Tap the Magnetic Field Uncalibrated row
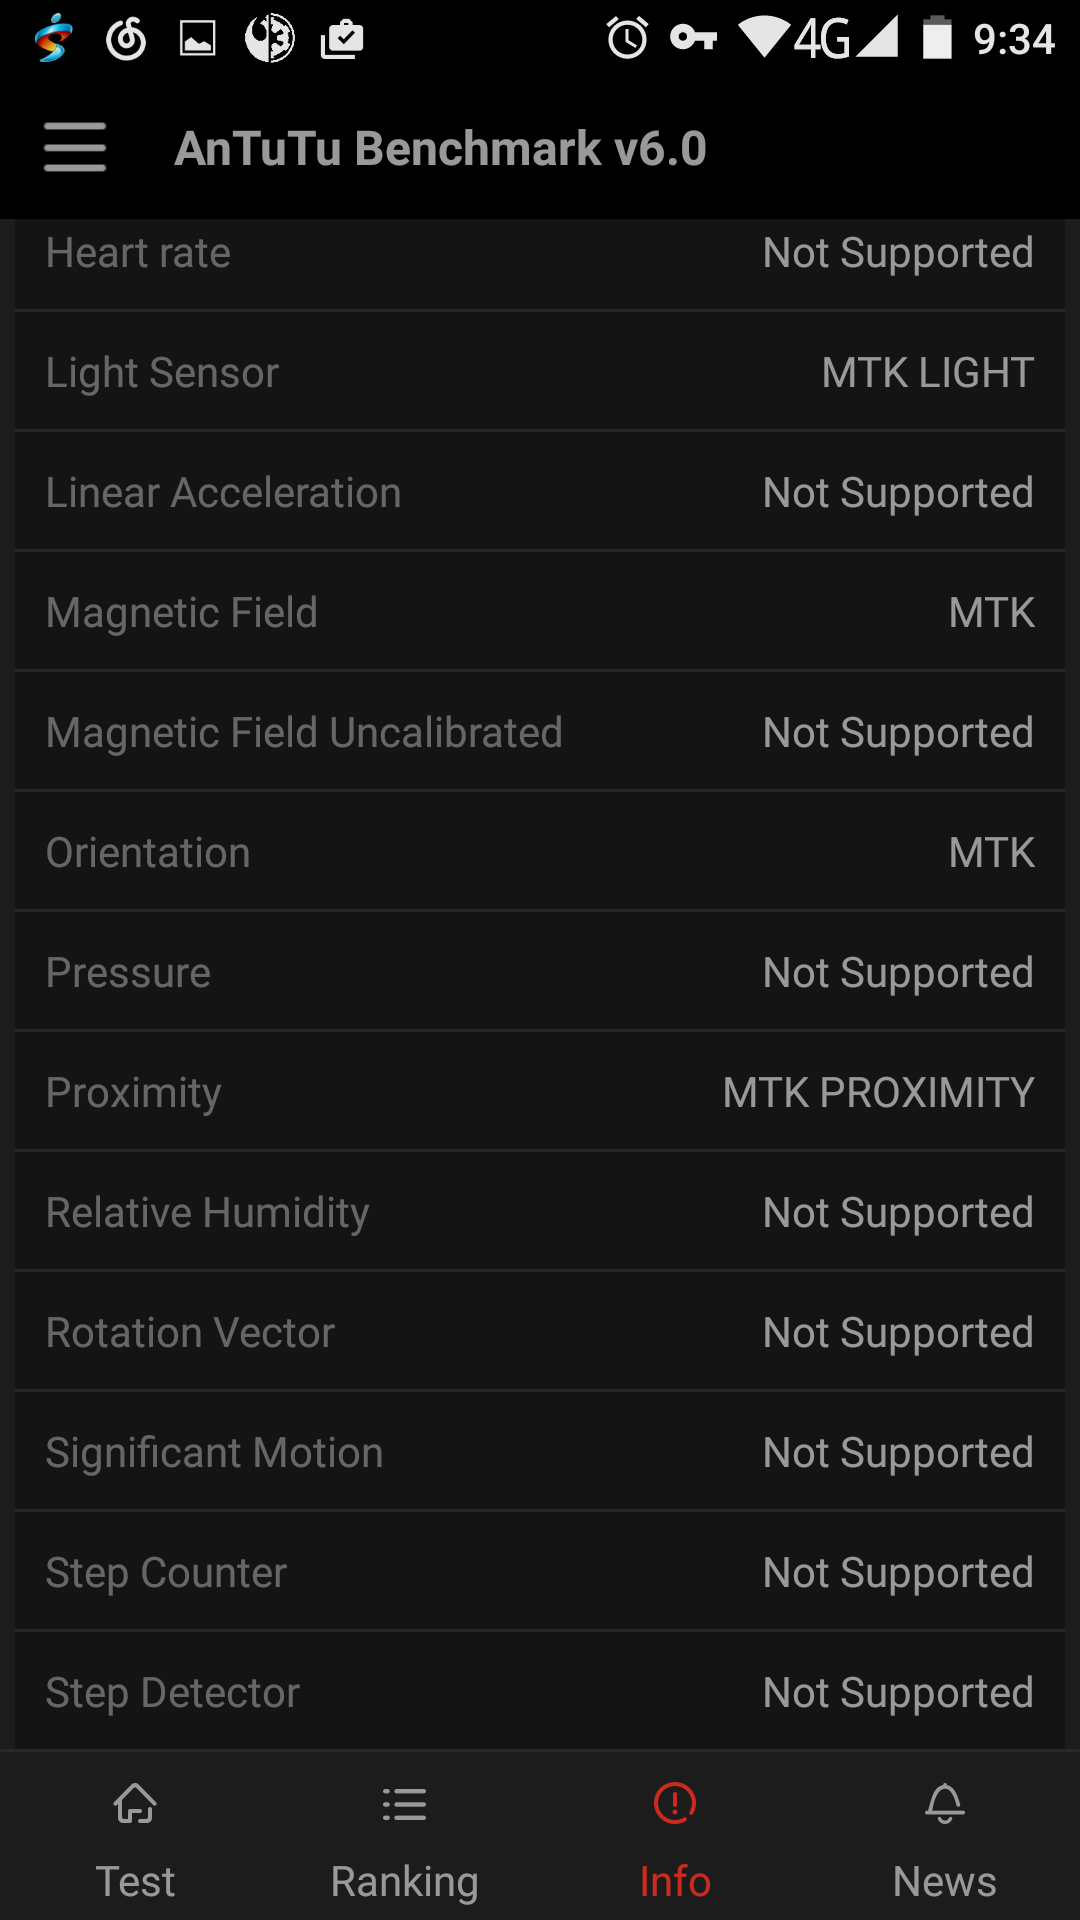The height and width of the screenshot is (1920, 1080). point(540,732)
